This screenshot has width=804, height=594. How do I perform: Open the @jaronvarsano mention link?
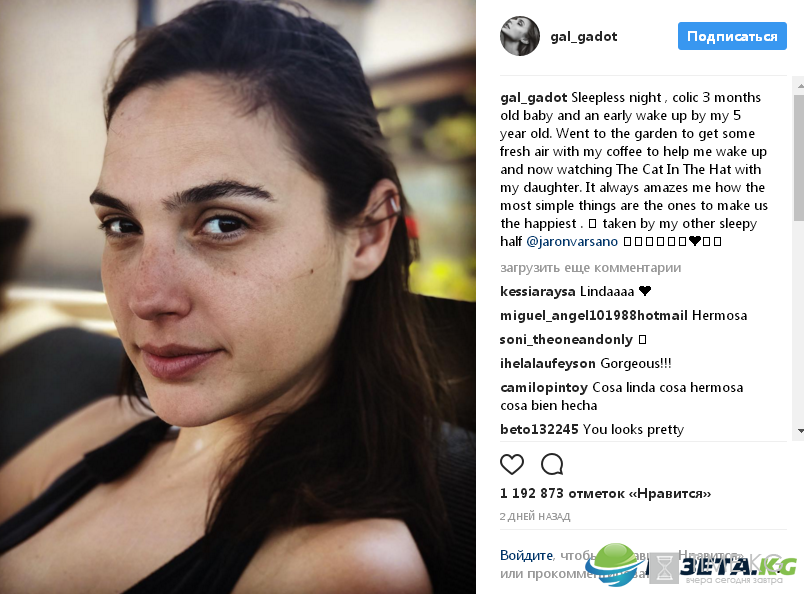tap(572, 241)
